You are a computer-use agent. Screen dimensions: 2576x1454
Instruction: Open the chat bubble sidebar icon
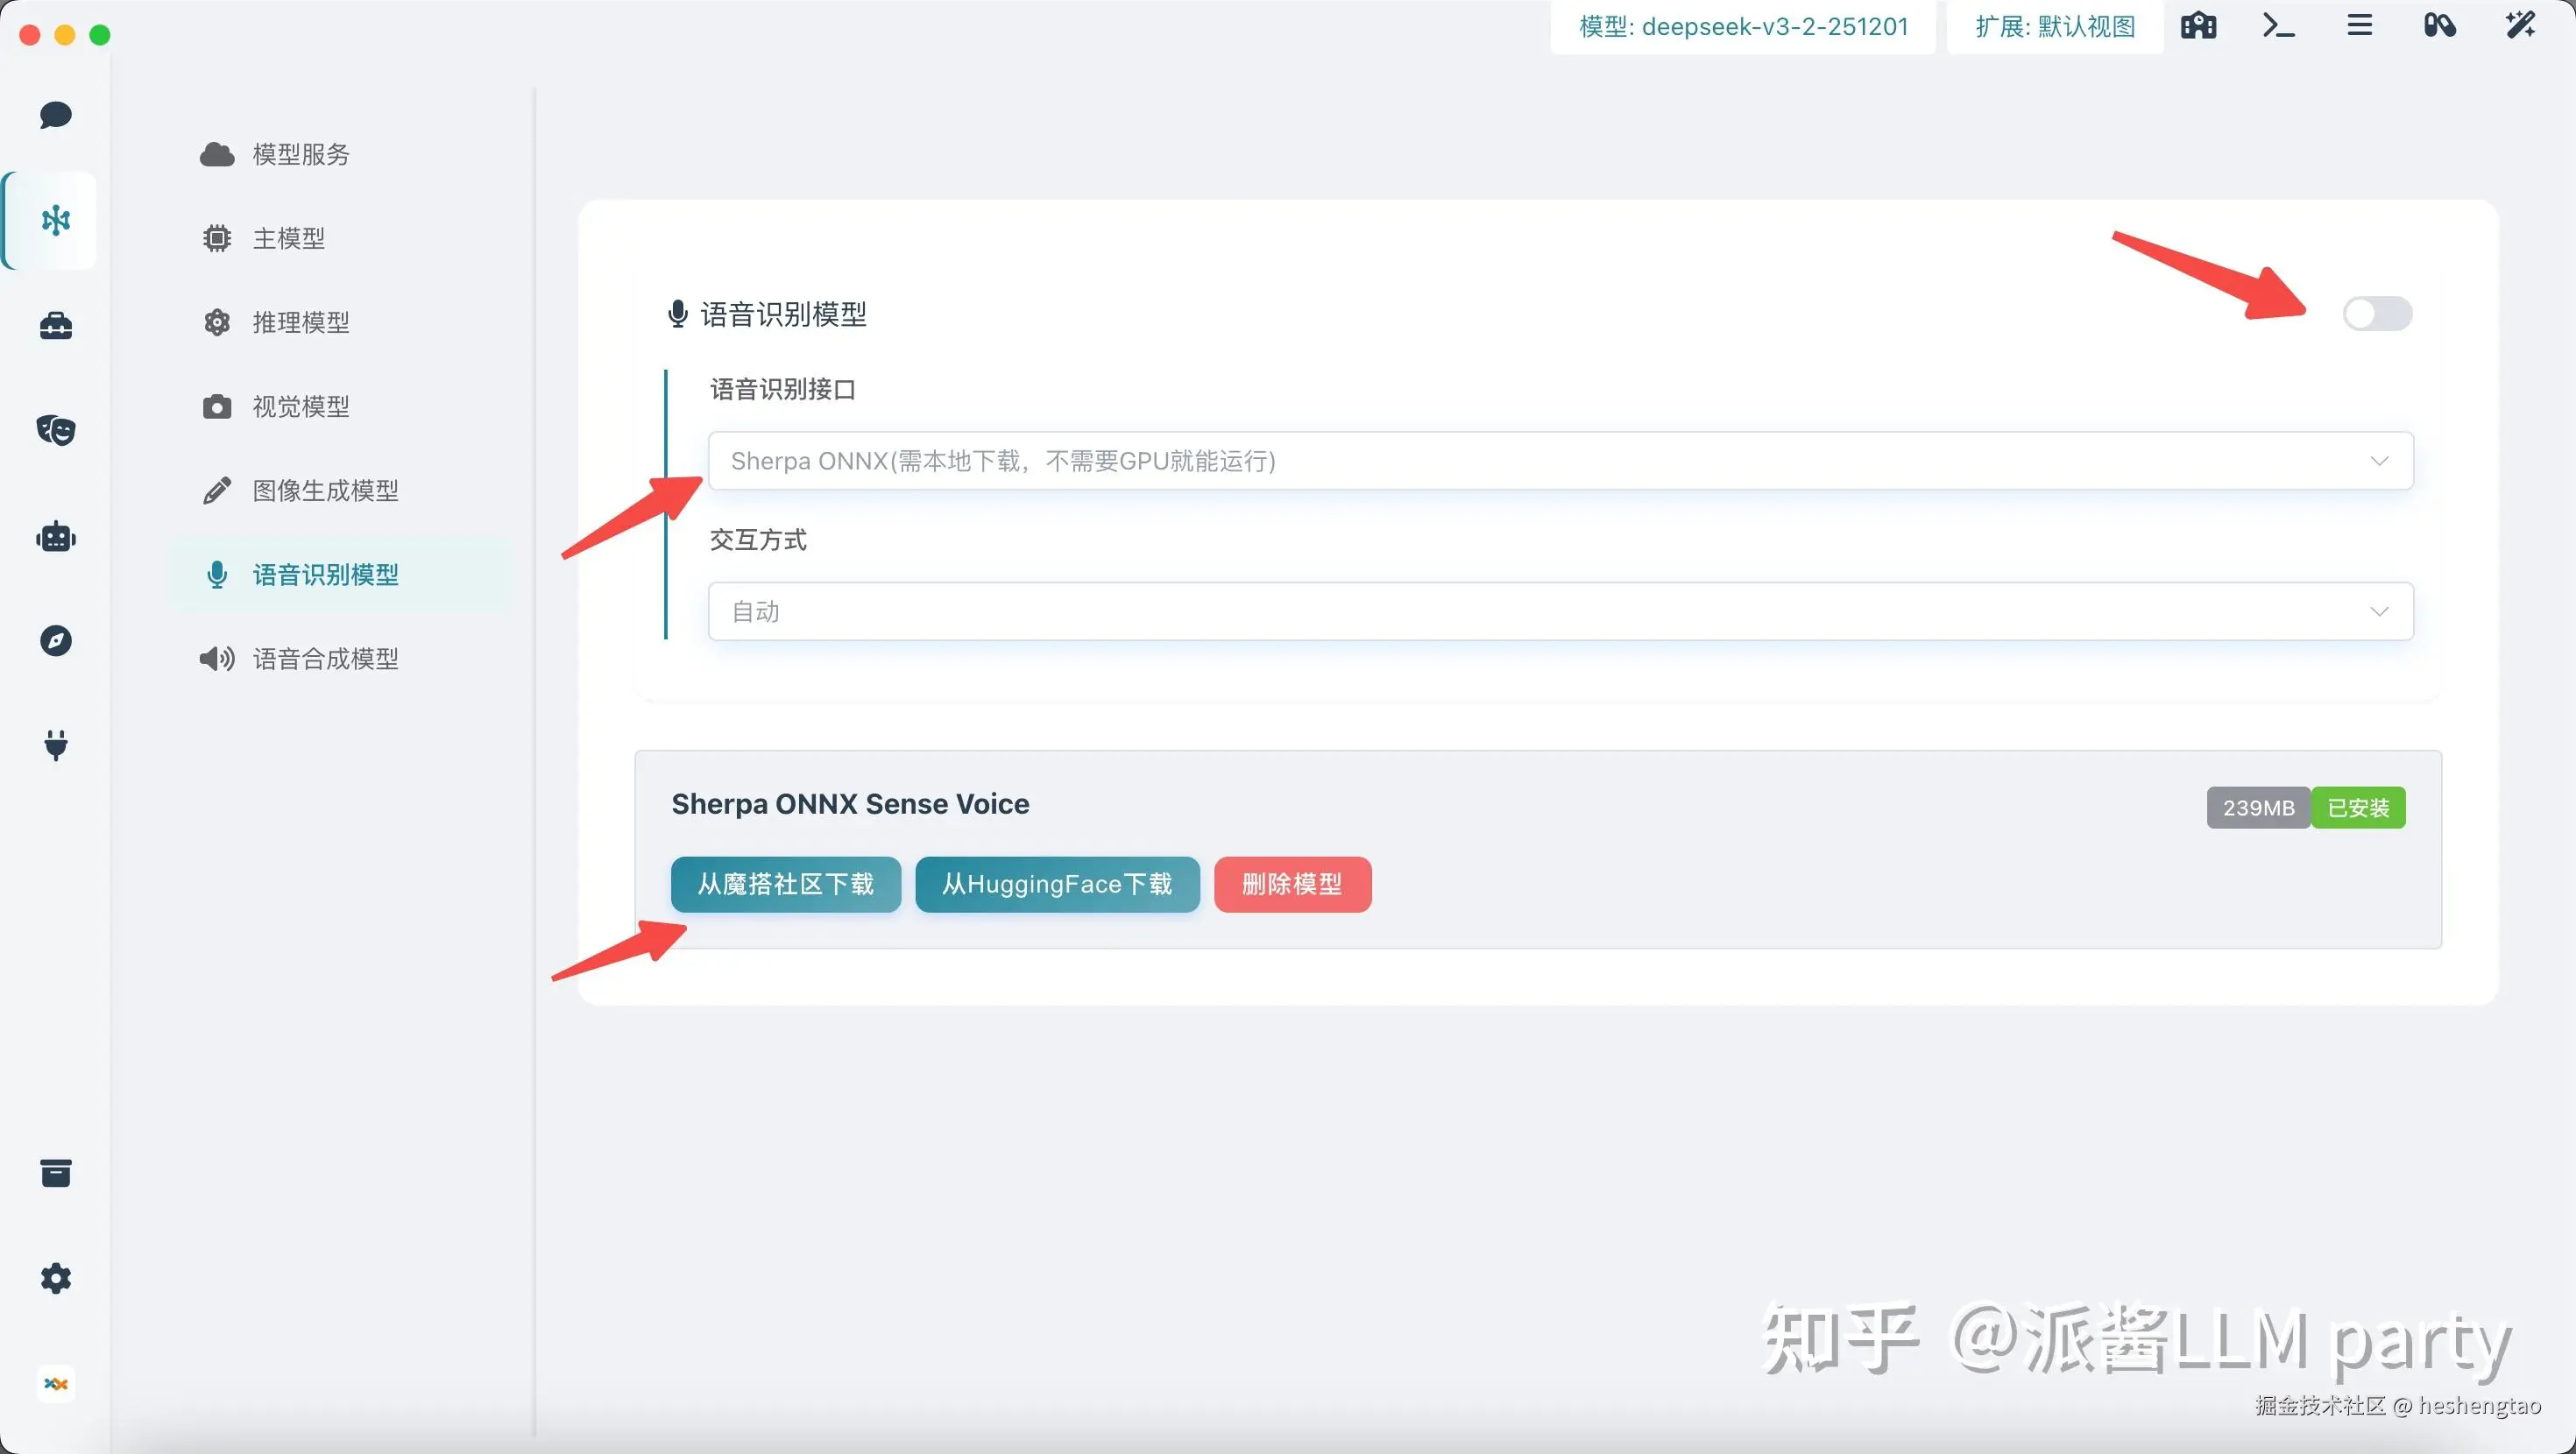coord(56,115)
